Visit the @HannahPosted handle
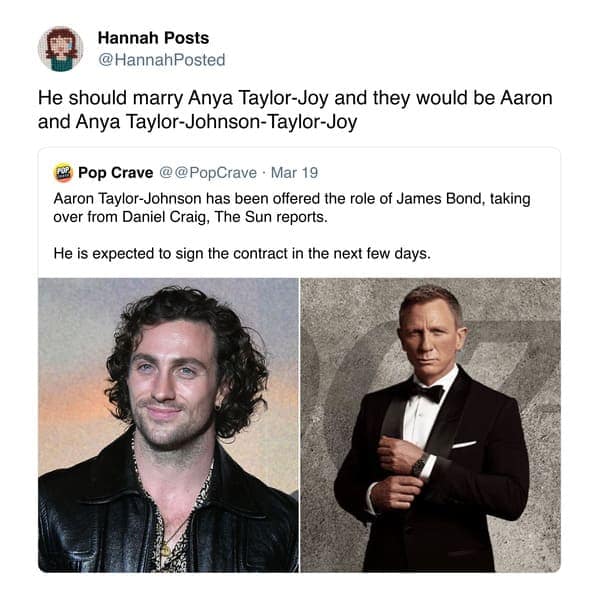The width and height of the screenshot is (599, 599). [x=162, y=60]
